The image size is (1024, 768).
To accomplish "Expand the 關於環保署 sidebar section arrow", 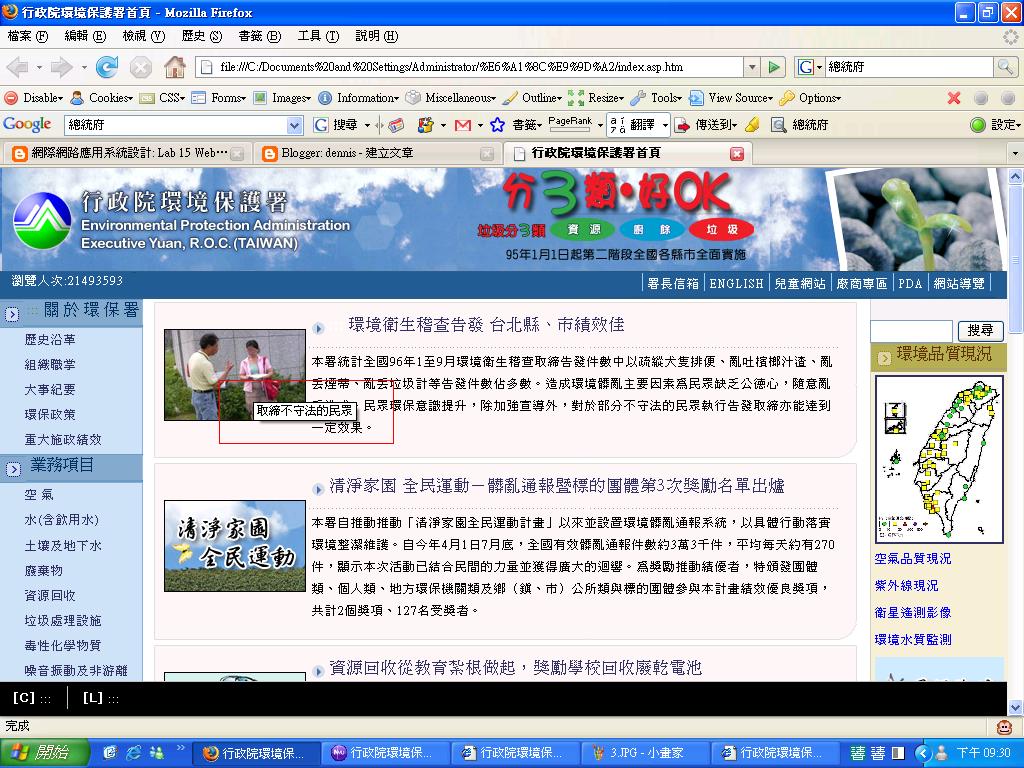I will click(12, 315).
